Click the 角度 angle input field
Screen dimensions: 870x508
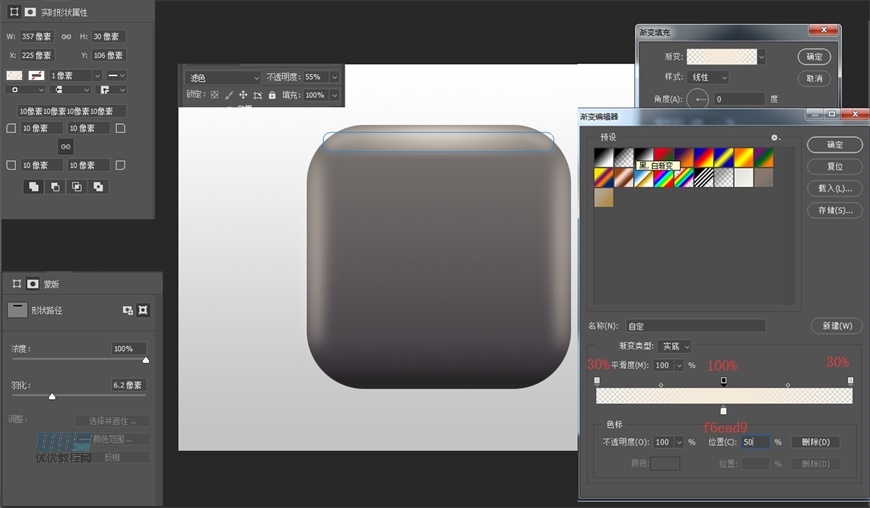738,99
